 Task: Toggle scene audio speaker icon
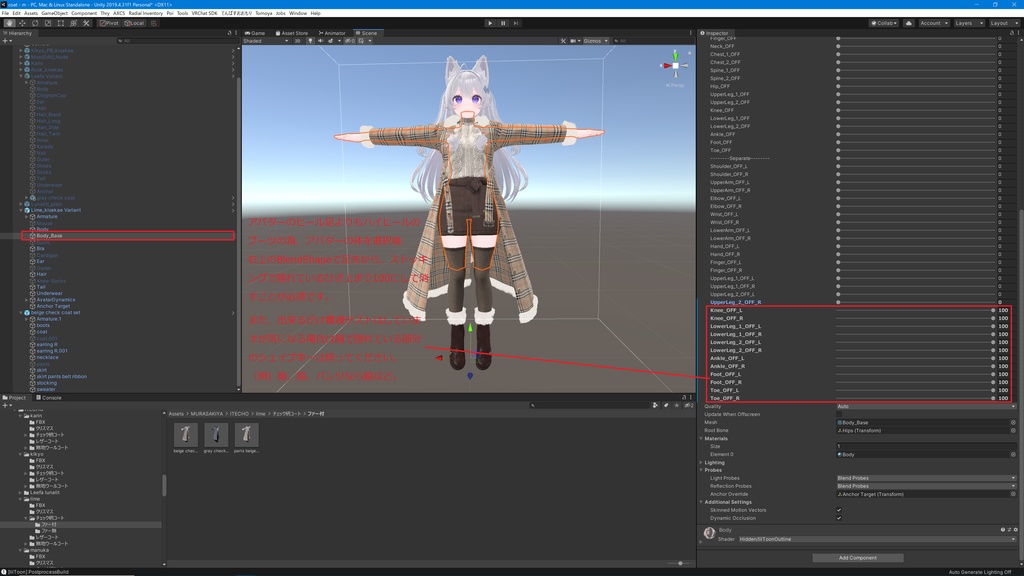(x=320, y=40)
